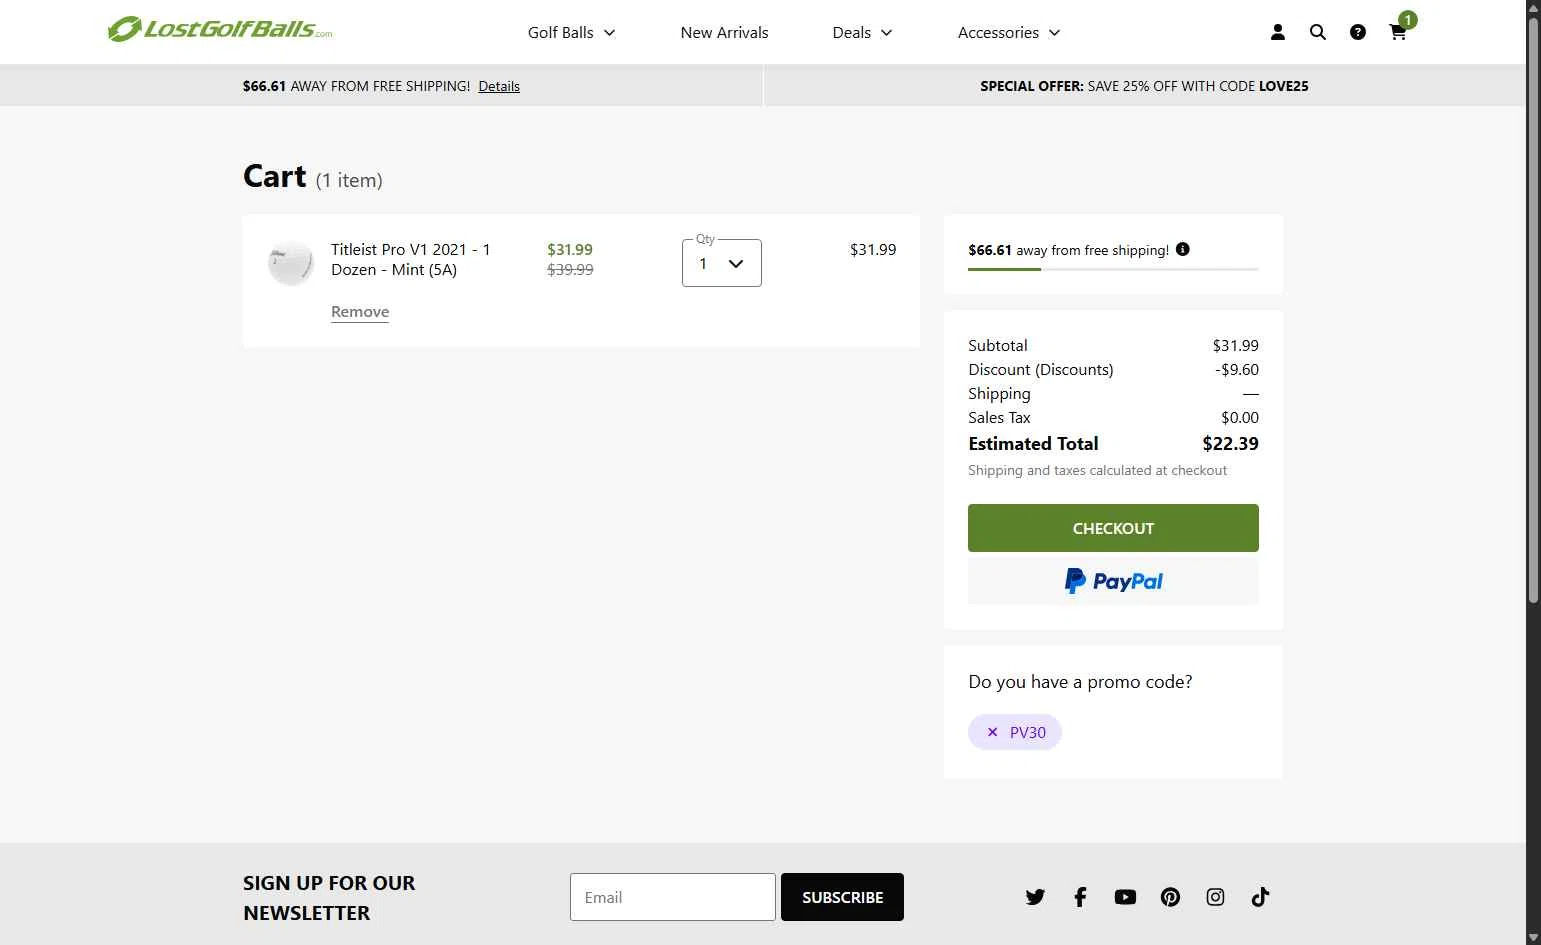Expand the Accessories menu
The height and width of the screenshot is (945, 1541).
(1009, 32)
